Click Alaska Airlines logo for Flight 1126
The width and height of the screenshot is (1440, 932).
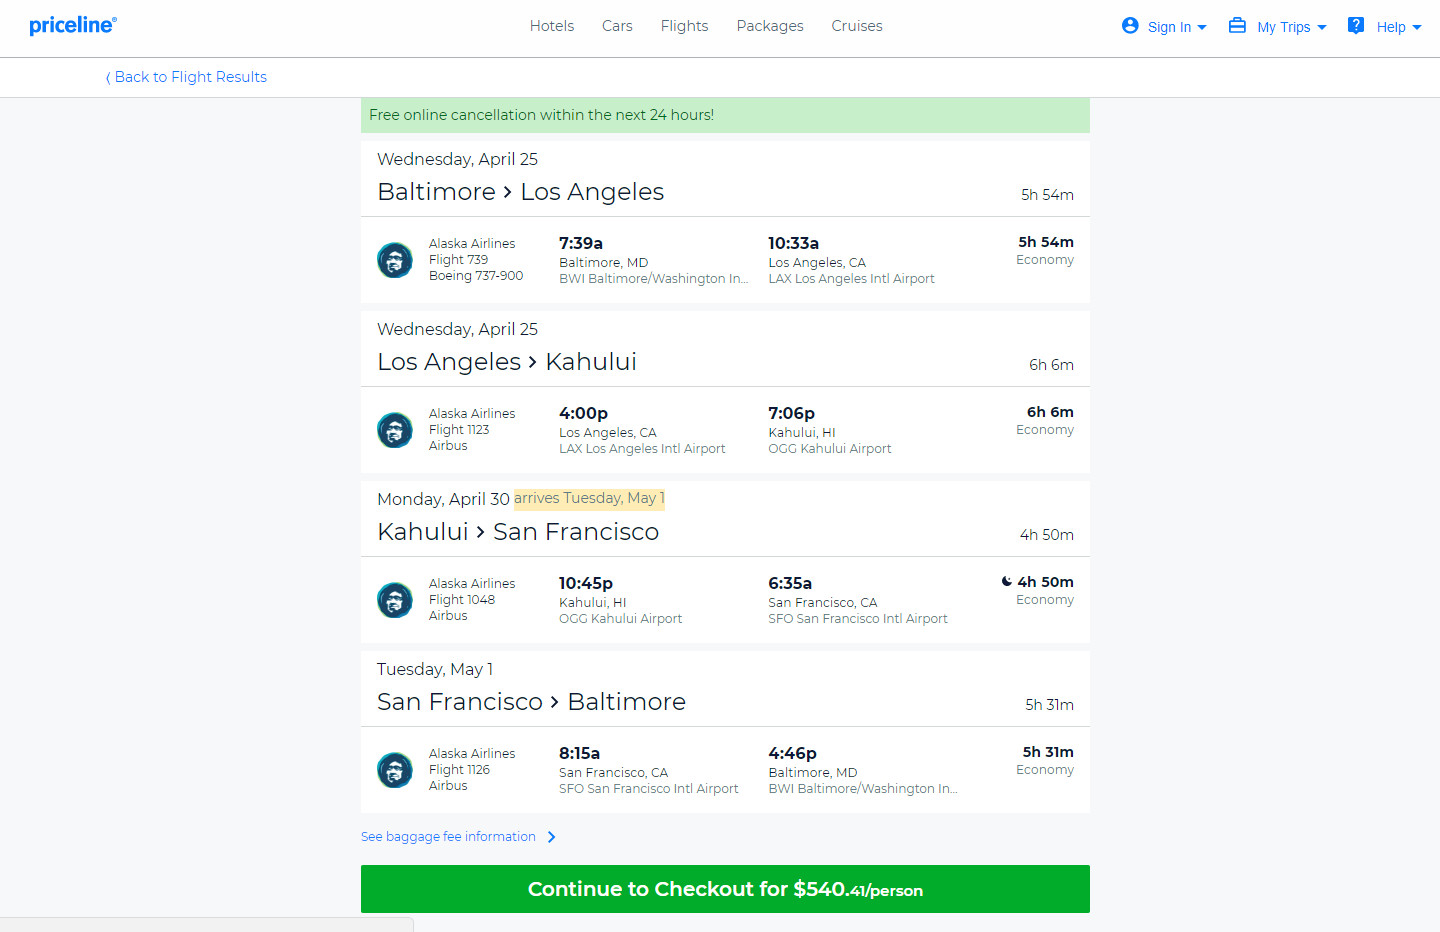395,770
